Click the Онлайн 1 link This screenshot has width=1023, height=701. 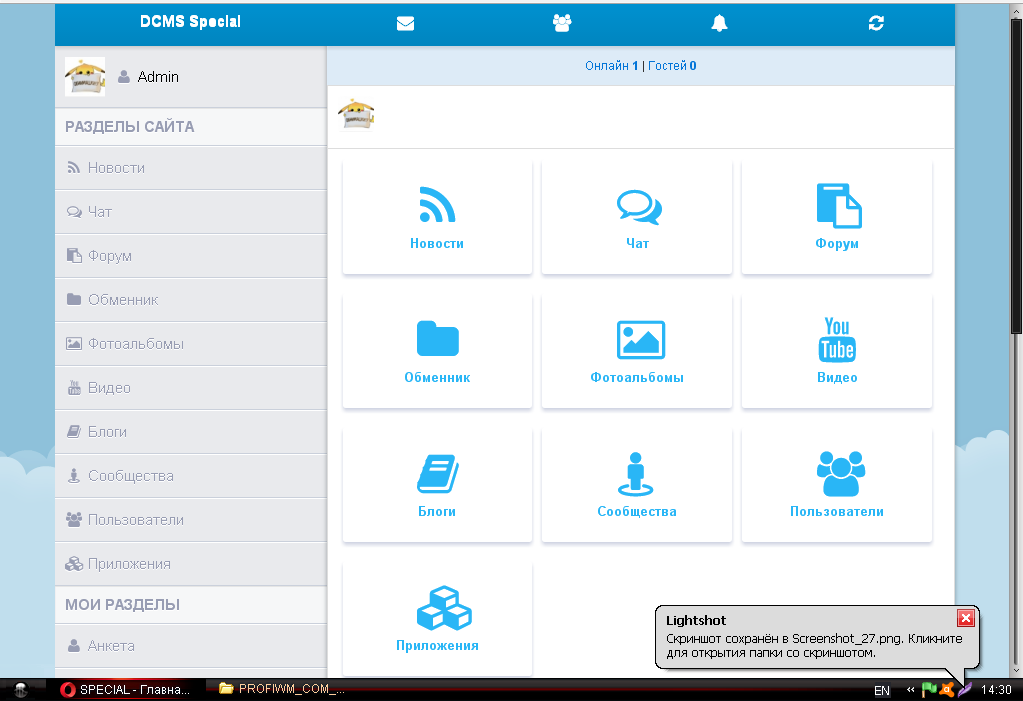[611, 66]
